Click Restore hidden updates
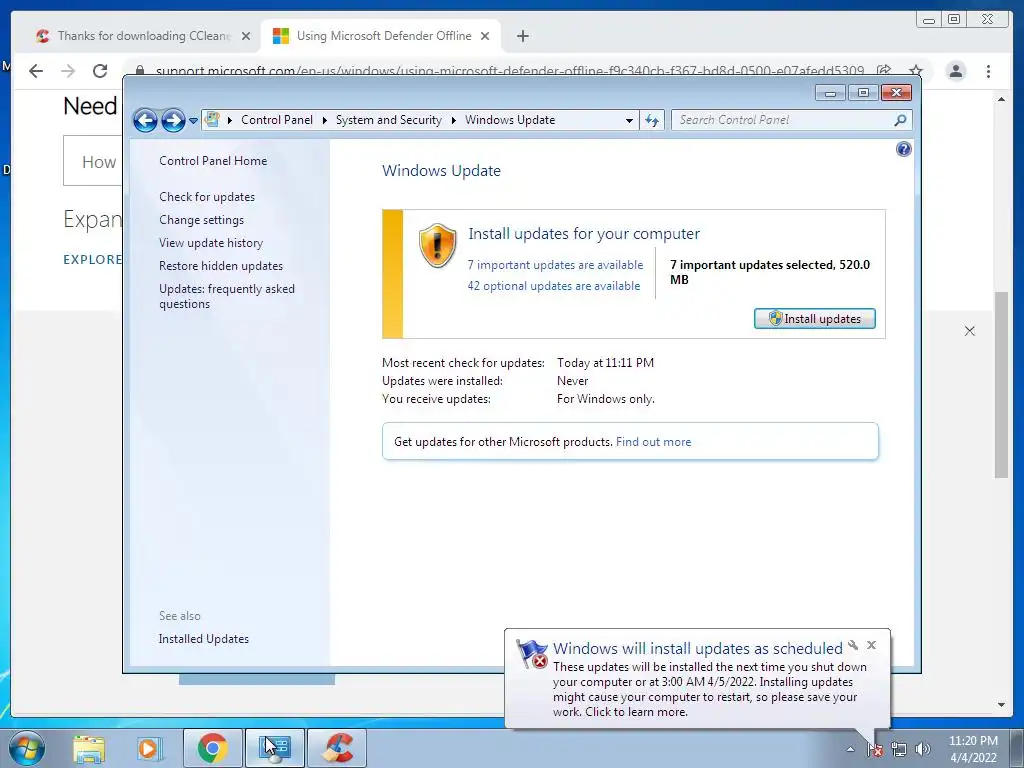1024x768 pixels. tap(221, 266)
